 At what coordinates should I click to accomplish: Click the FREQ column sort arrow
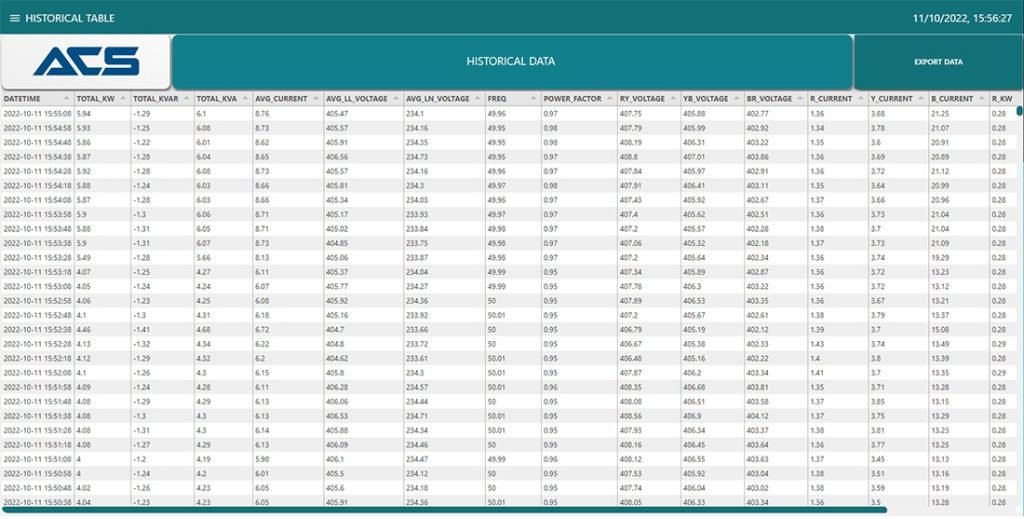pos(533,99)
